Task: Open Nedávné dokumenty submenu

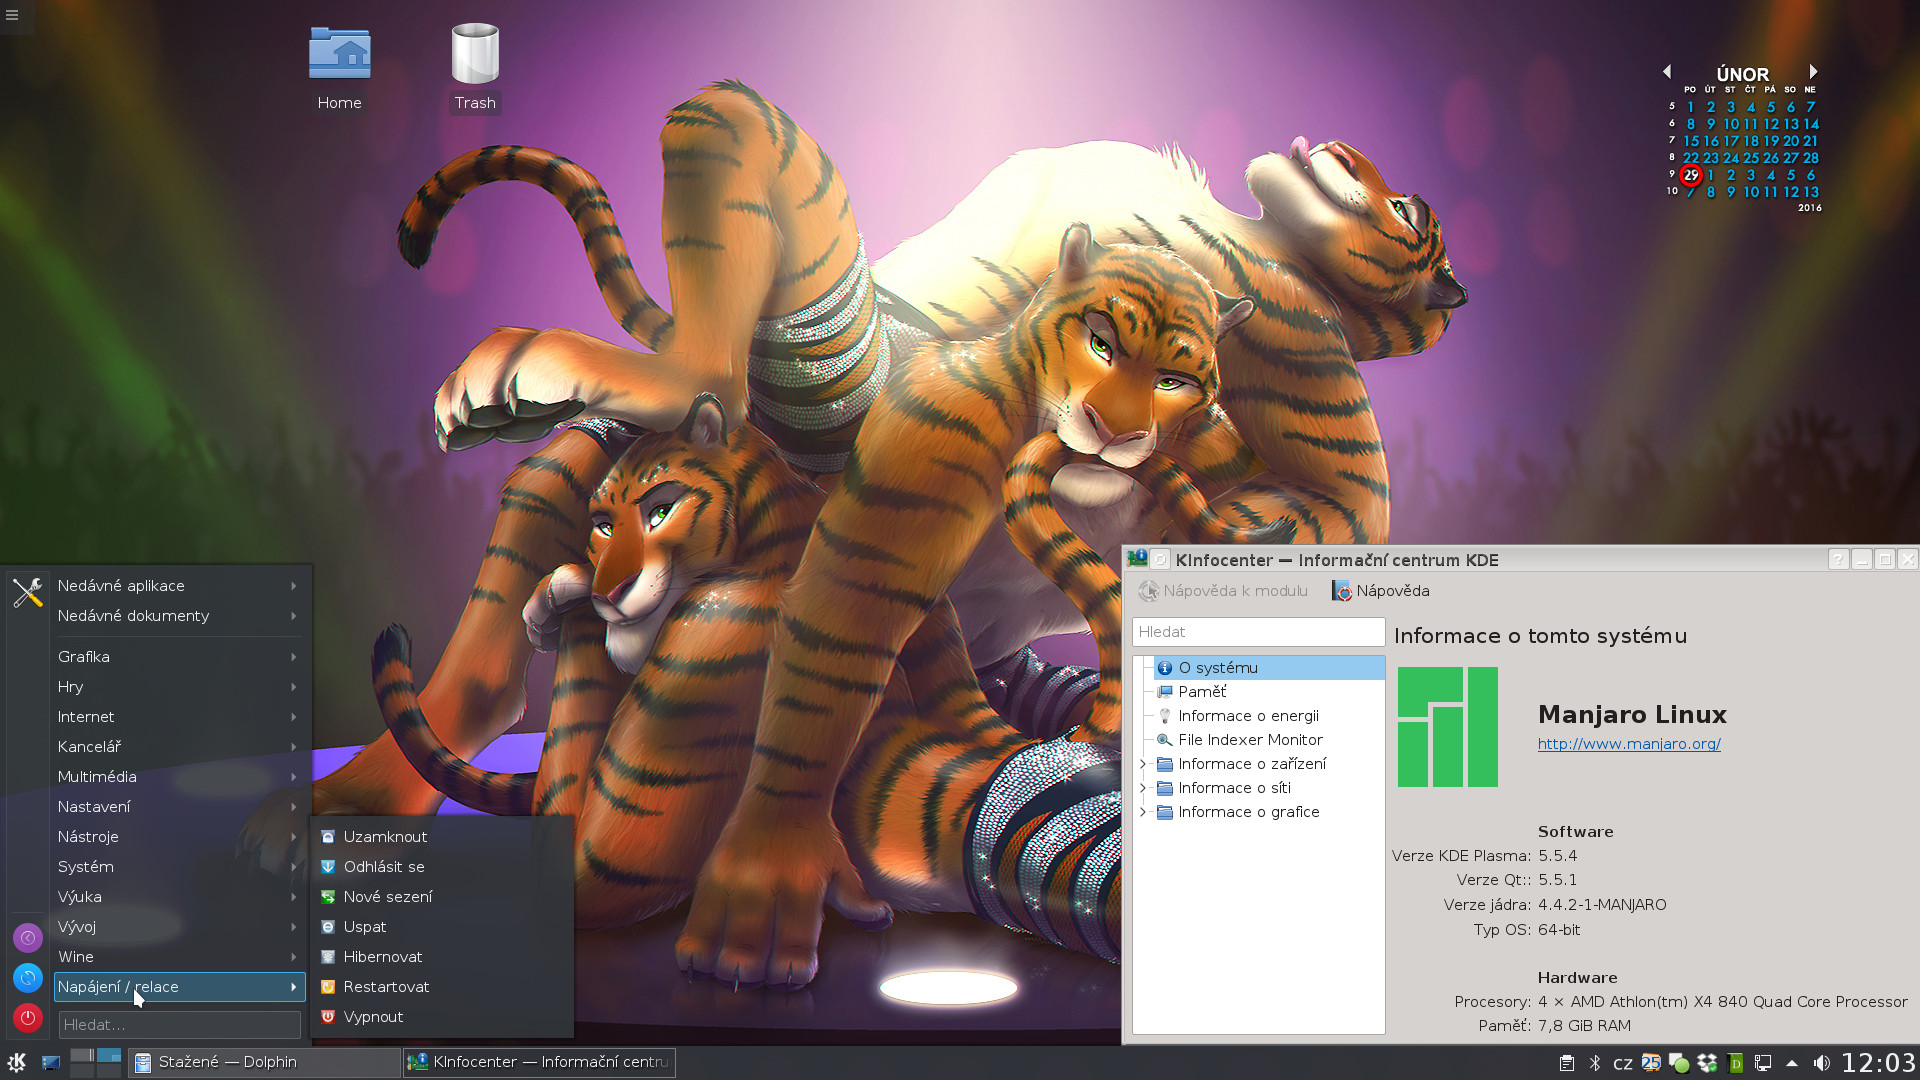Action: click(179, 616)
